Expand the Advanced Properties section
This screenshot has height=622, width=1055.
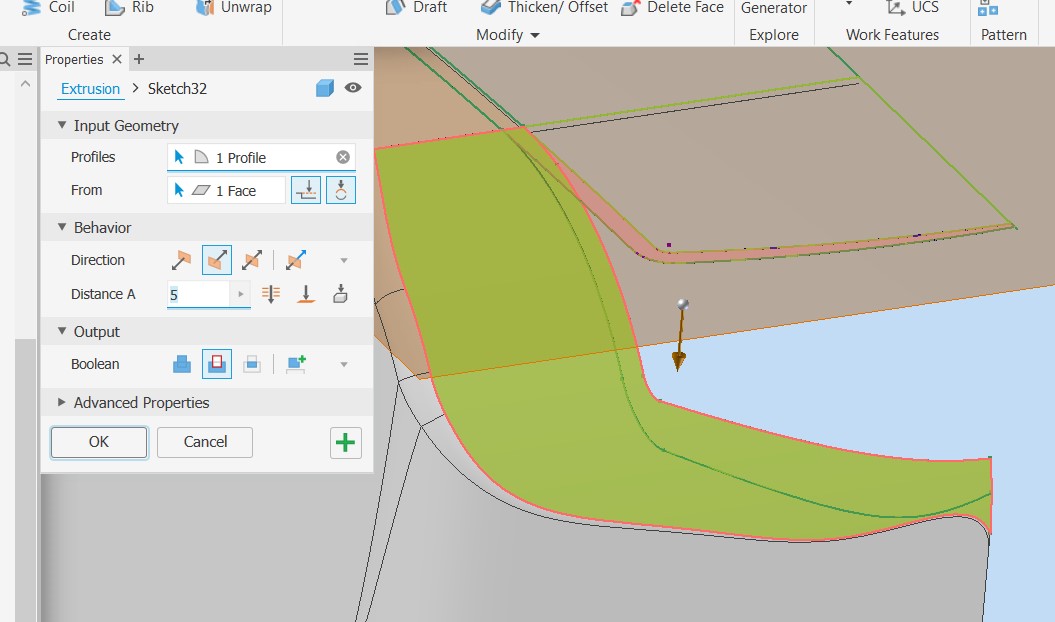(143, 404)
